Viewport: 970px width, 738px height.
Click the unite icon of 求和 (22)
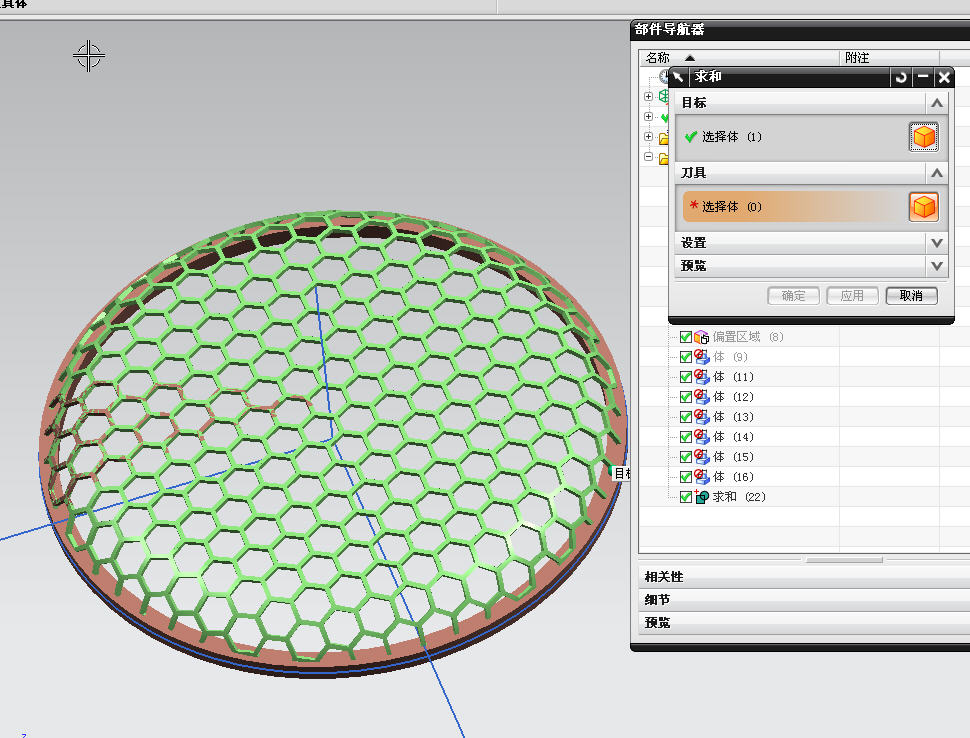pyautogui.click(x=701, y=497)
